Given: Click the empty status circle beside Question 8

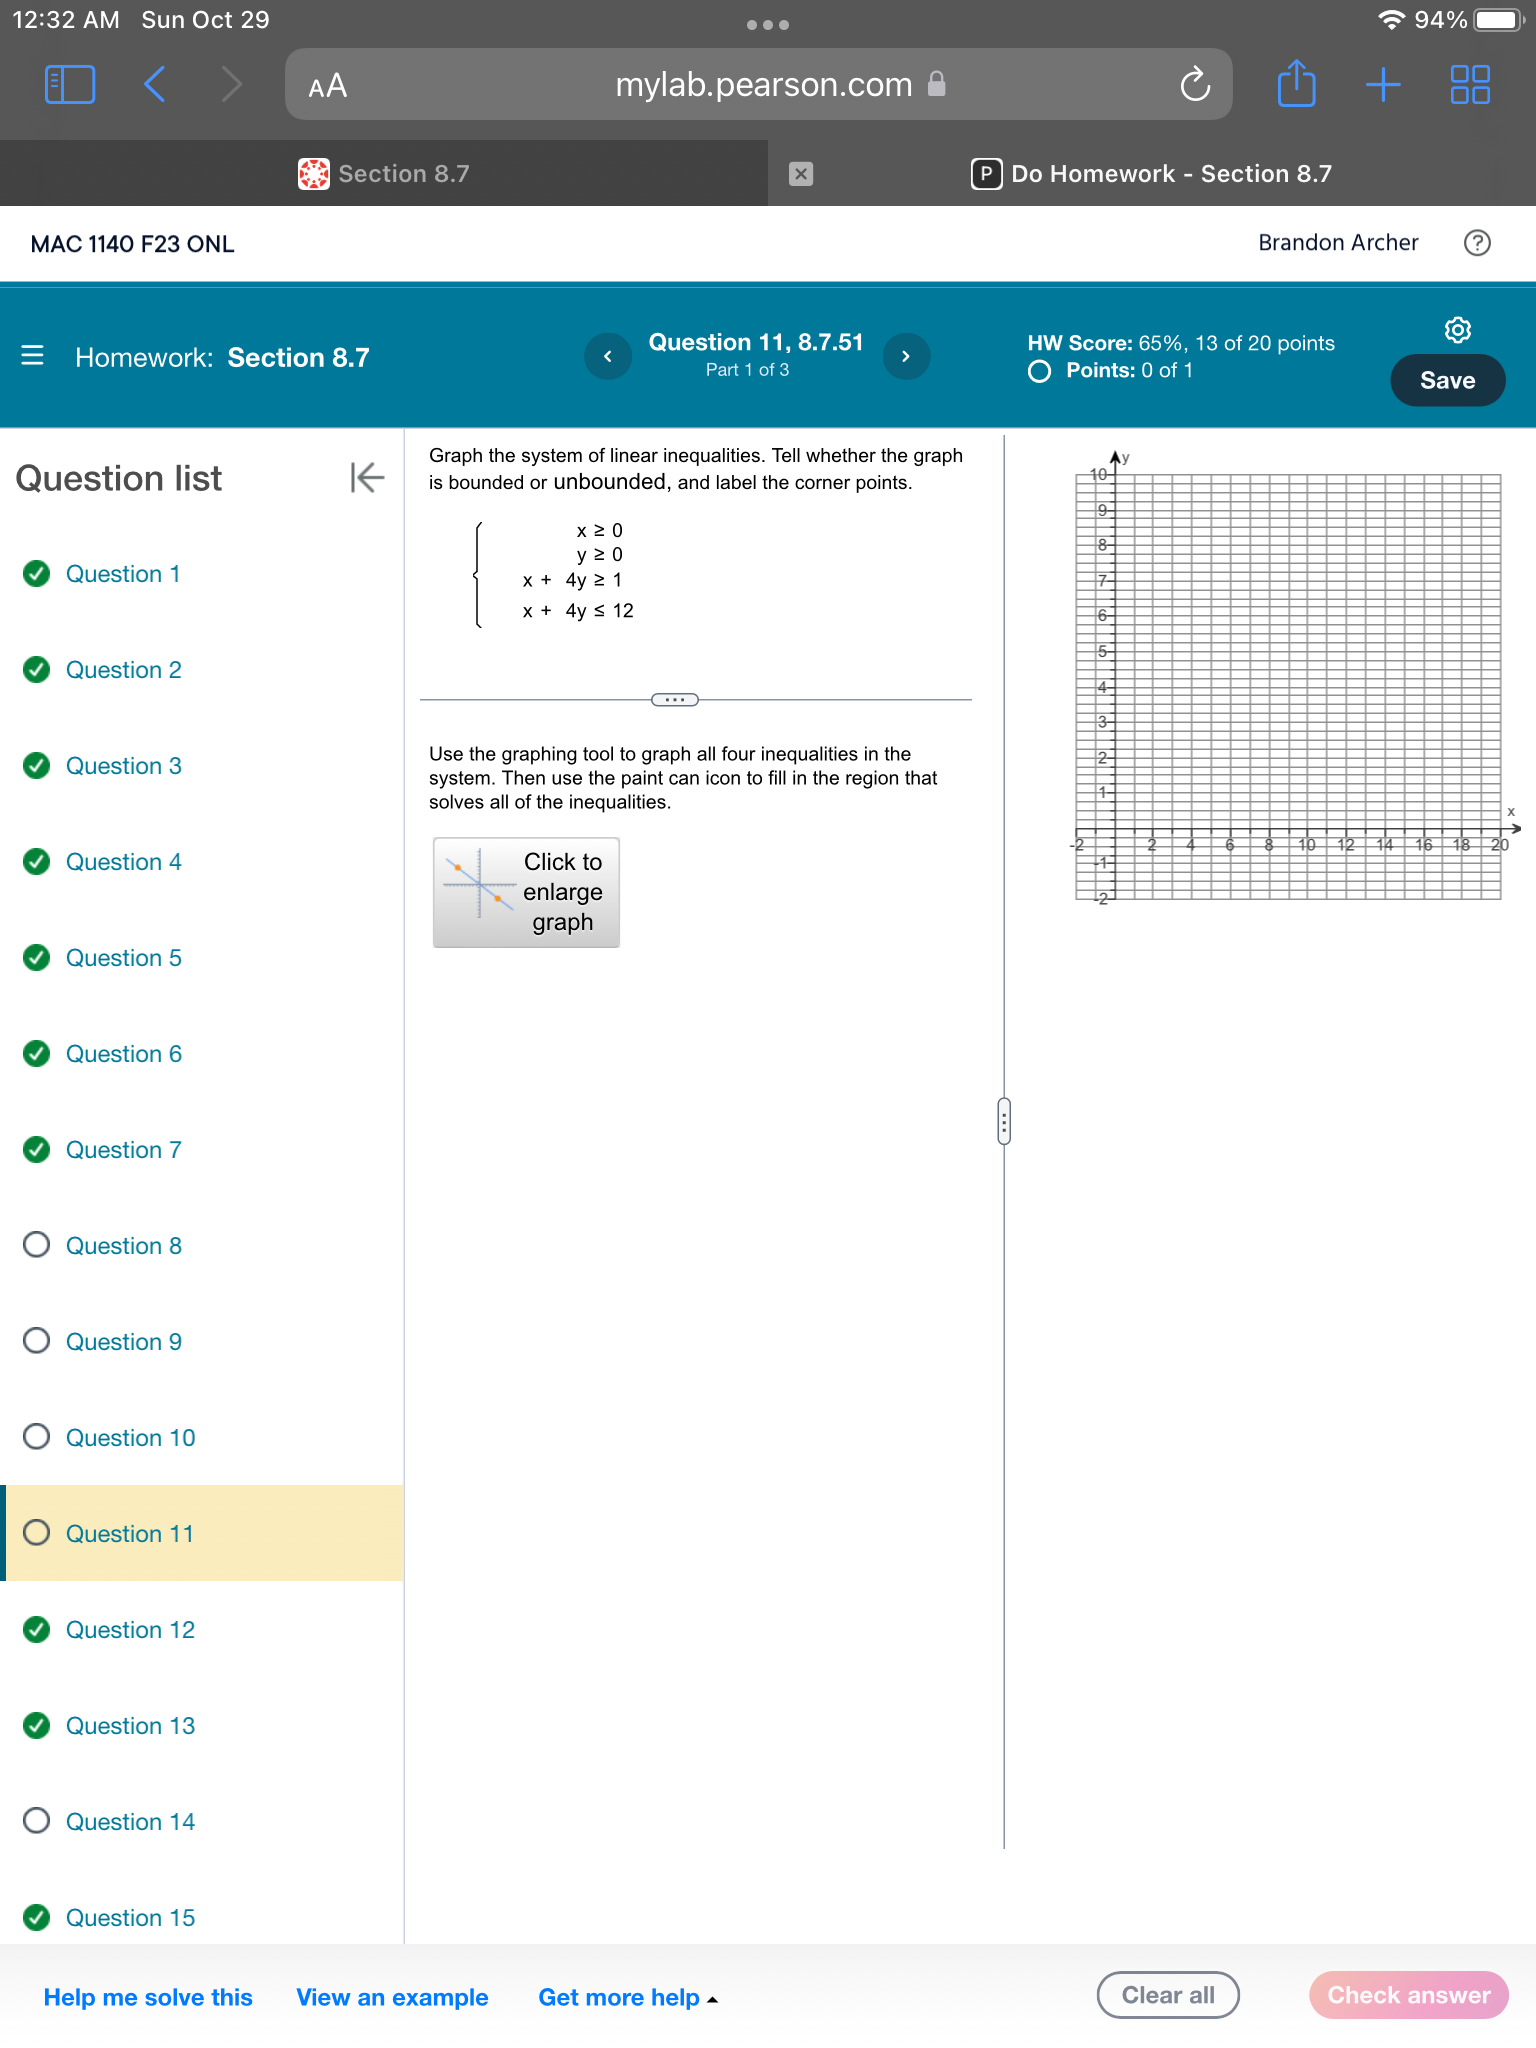Looking at the screenshot, I should [37, 1244].
